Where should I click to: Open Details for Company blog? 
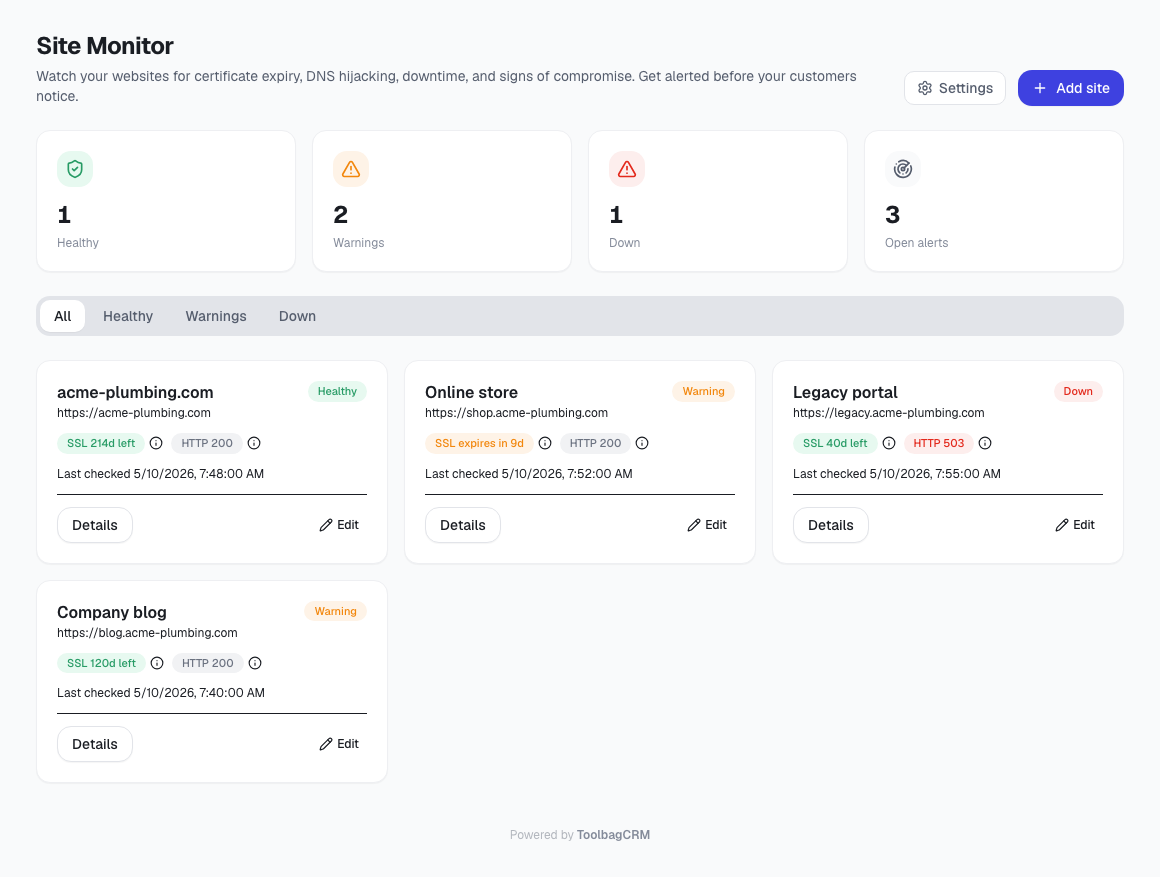(95, 745)
